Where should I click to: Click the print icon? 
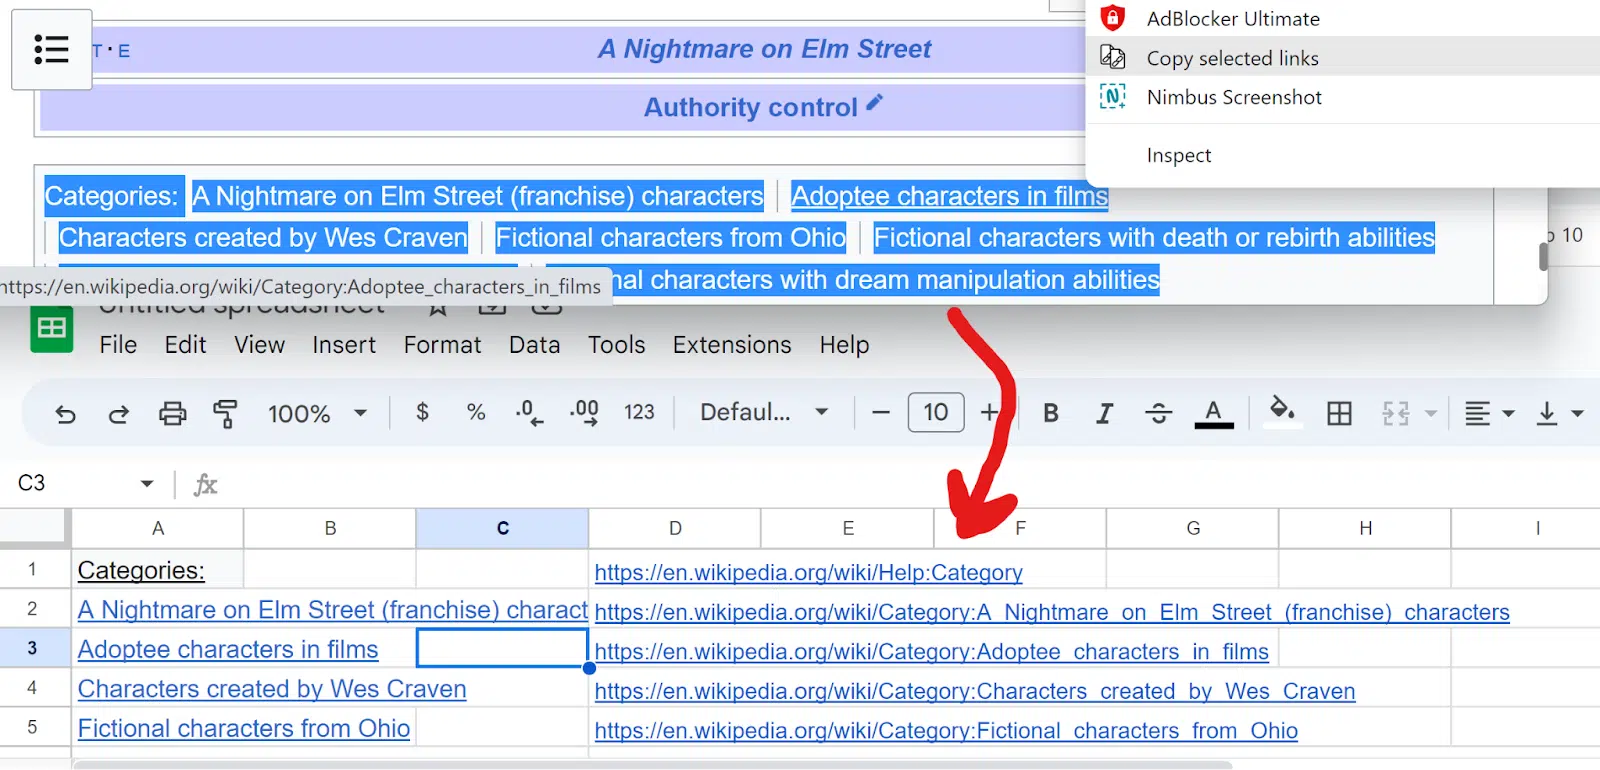click(172, 413)
